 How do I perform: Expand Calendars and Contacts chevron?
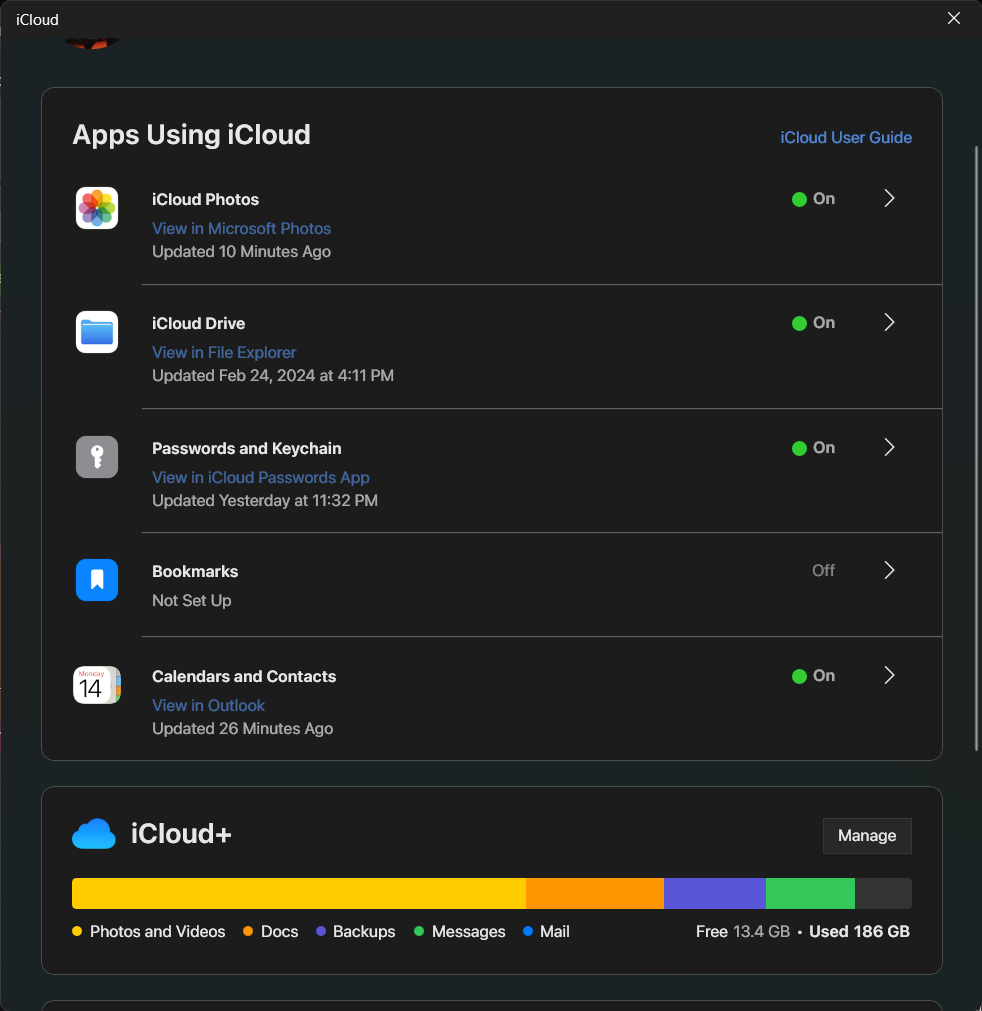(x=889, y=675)
